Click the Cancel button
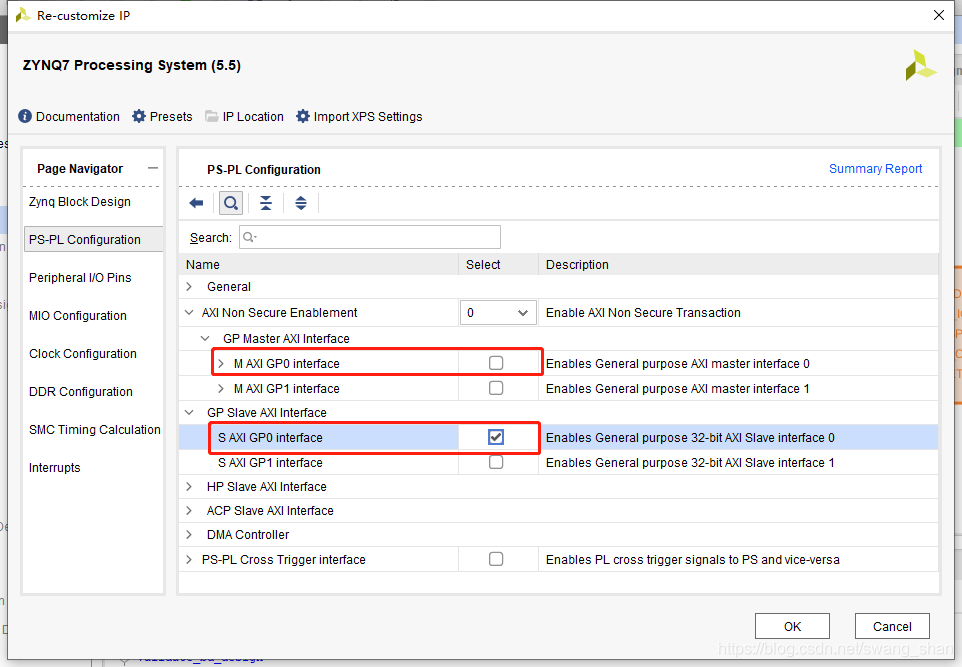This screenshot has width=962, height=667. (x=892, y=626)
